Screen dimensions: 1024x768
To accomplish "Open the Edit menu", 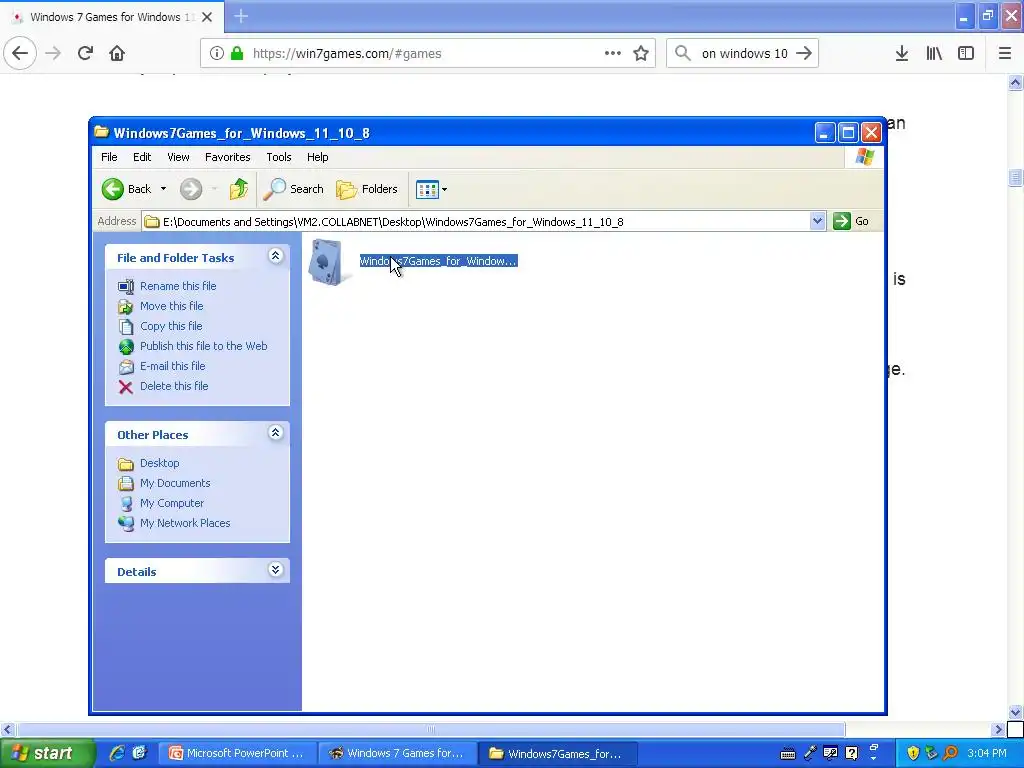I will (x=142, y=157).
